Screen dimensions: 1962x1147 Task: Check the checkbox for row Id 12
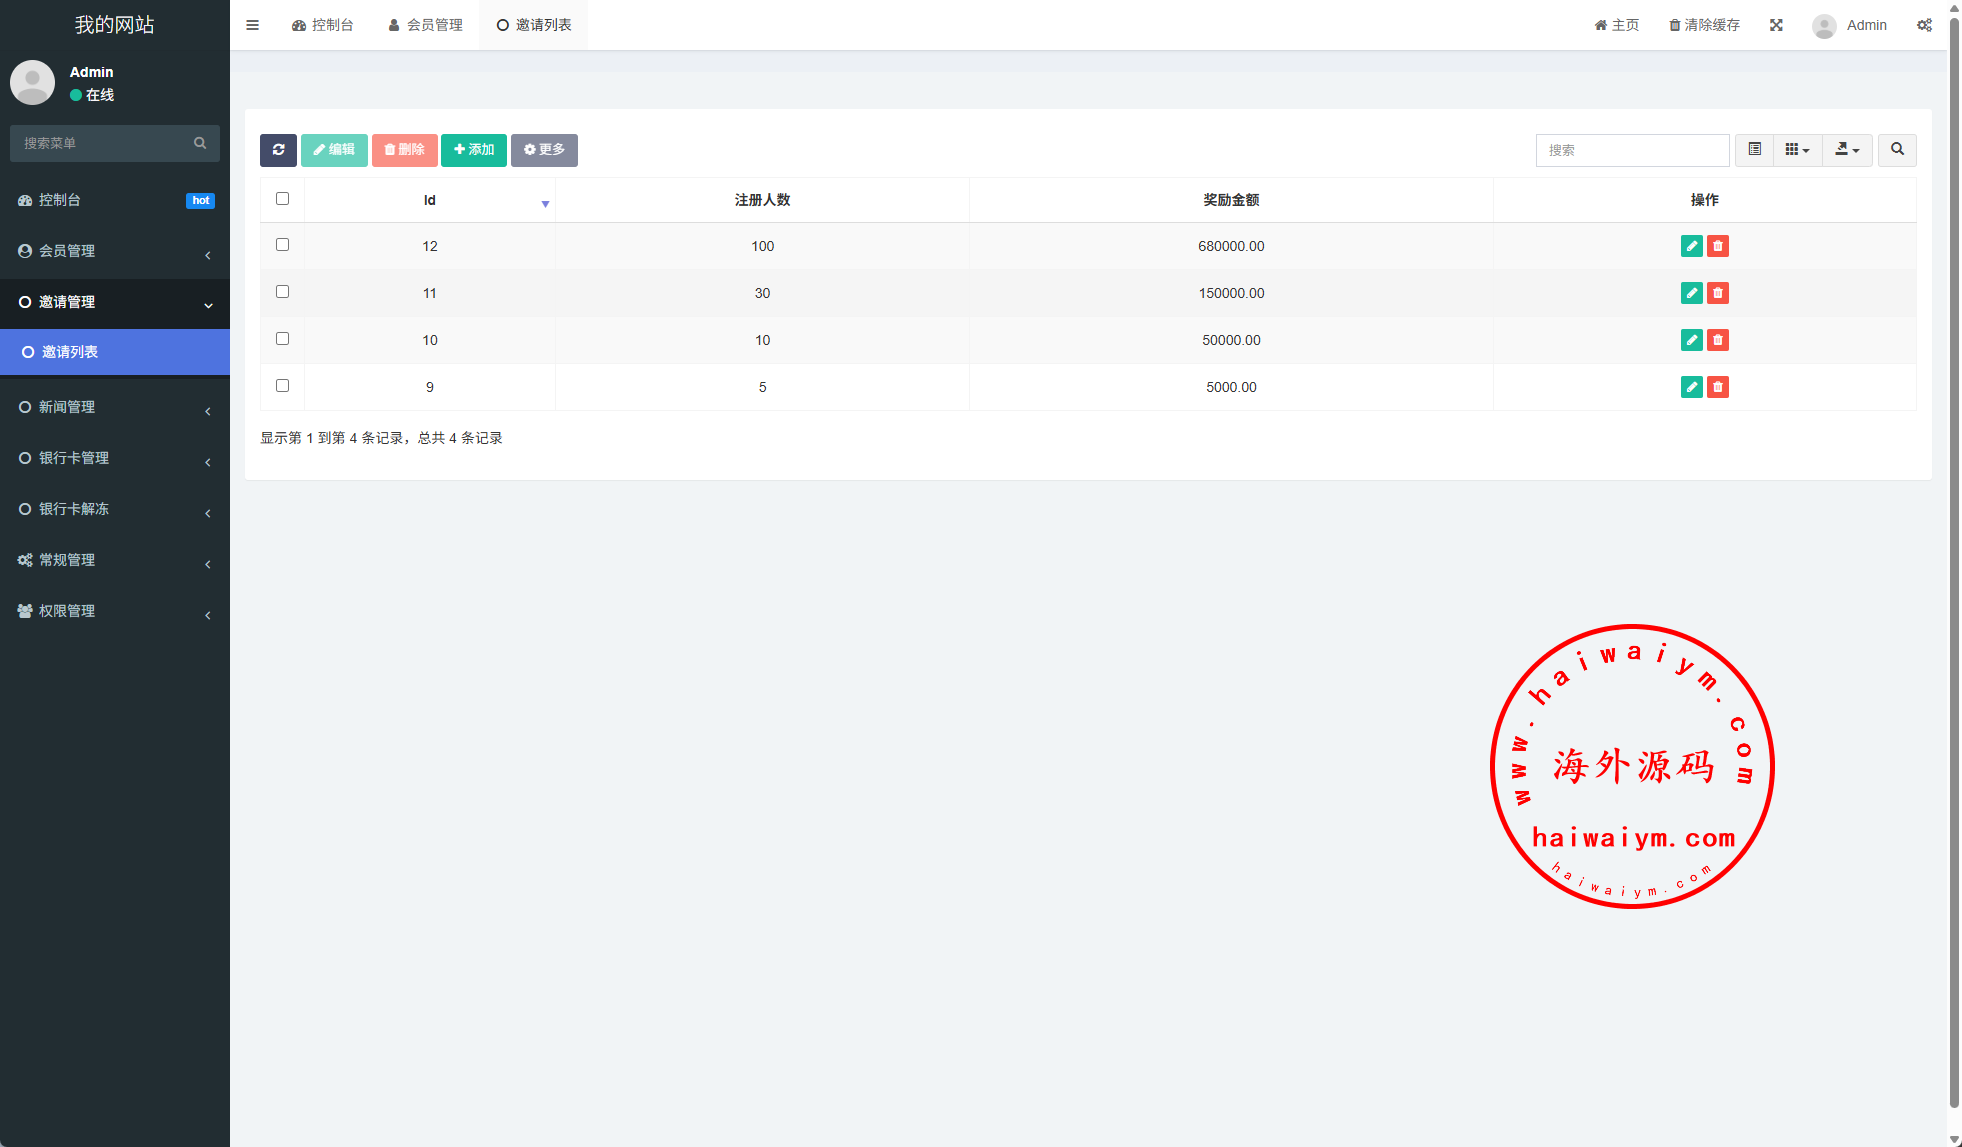[x=282, y=245]
